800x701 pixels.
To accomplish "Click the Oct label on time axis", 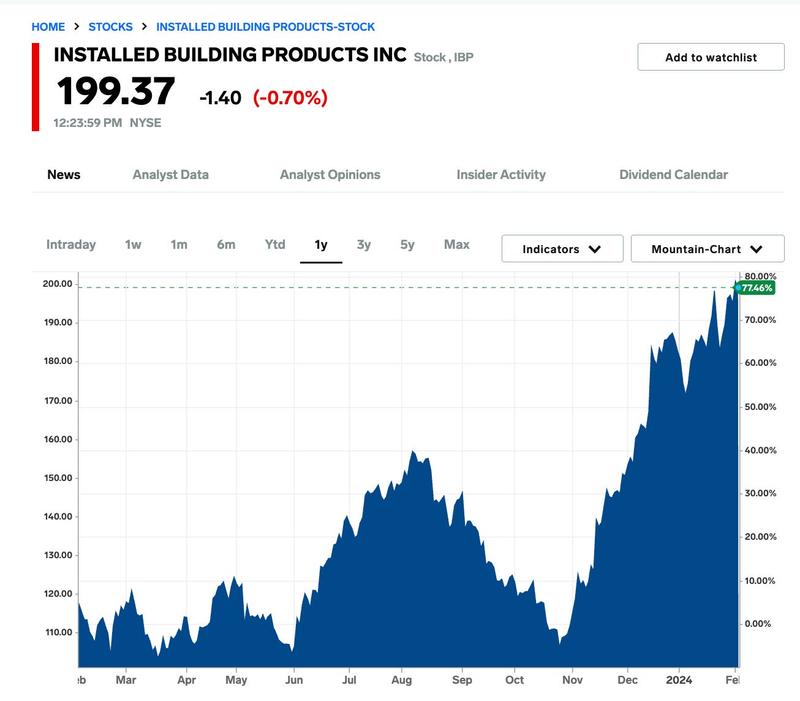I will coord(514,680).
